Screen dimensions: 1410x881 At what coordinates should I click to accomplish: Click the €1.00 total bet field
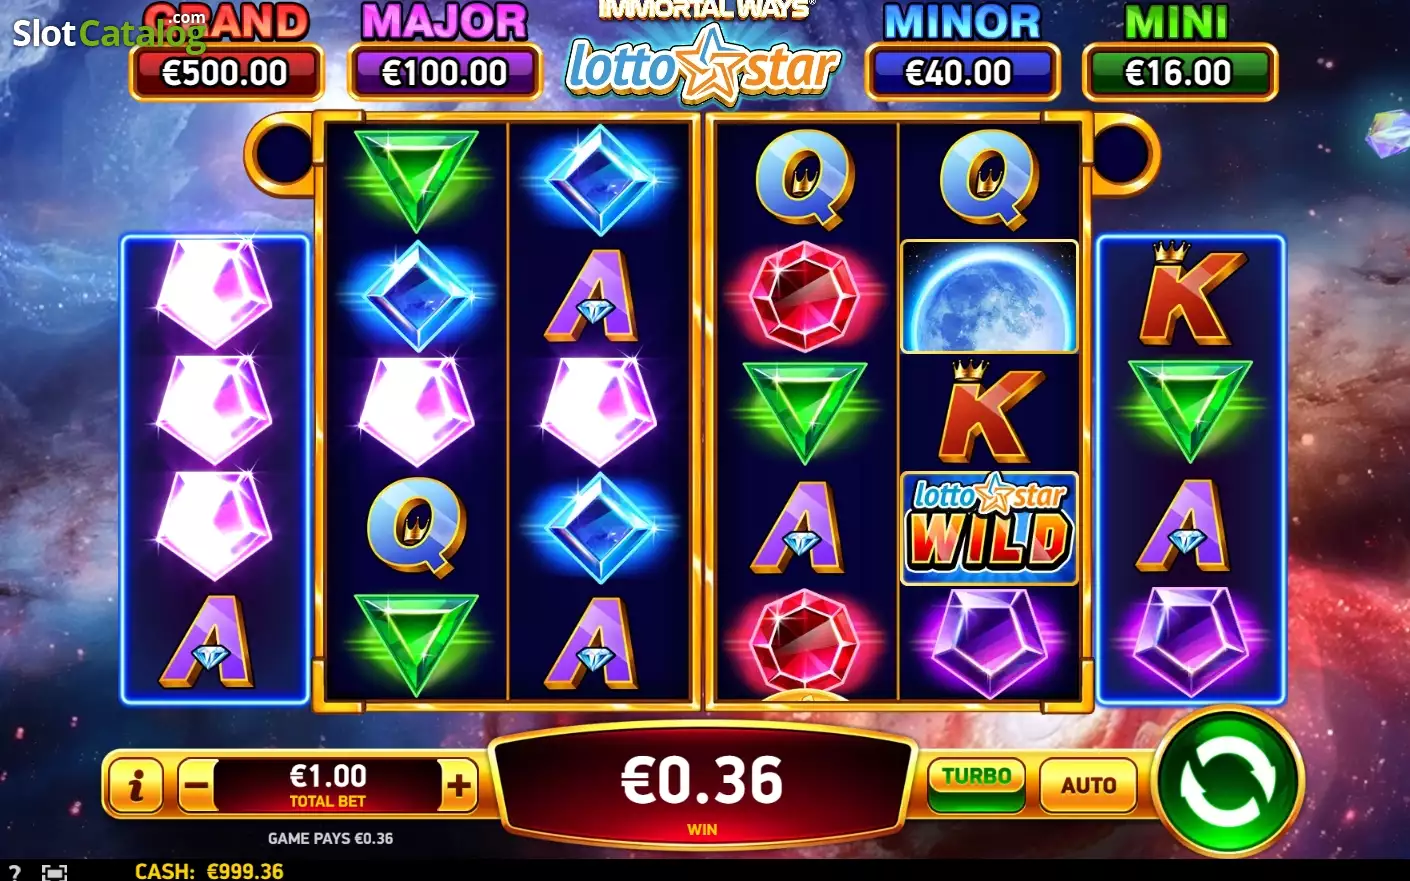point(328,786)
